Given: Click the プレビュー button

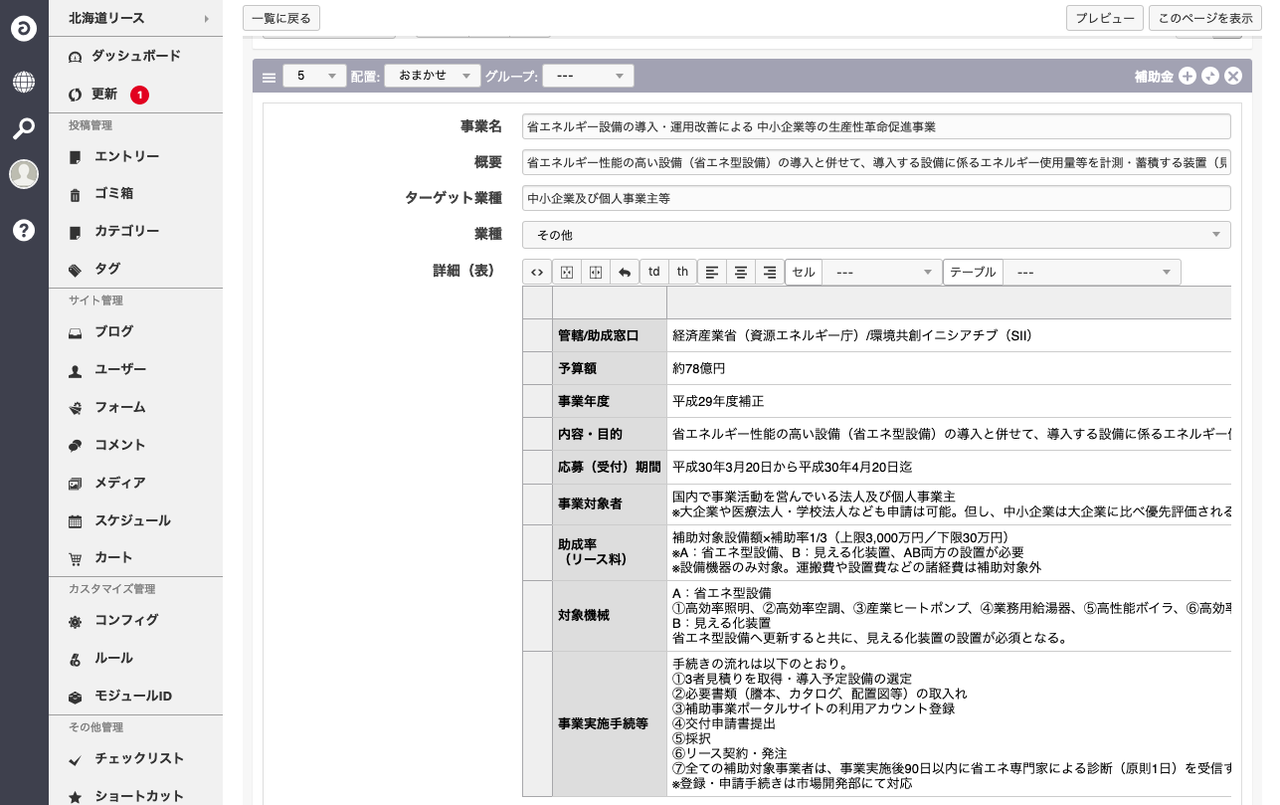Looking at the screenshot, I should [1104, 18].
